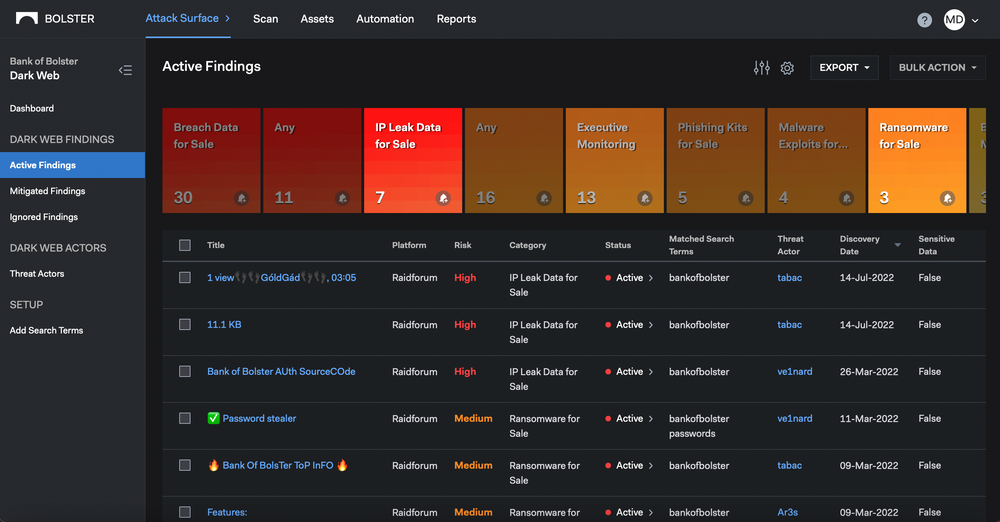Check the box for the Features: row
This screenshot has height=522, width=1000.
(185, 512)
